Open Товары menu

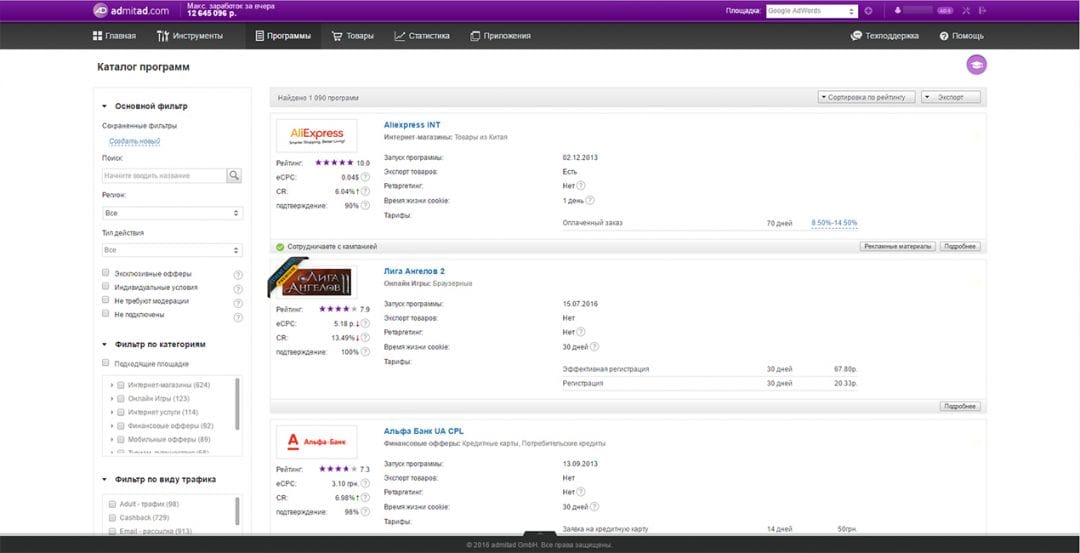[353, 36]
